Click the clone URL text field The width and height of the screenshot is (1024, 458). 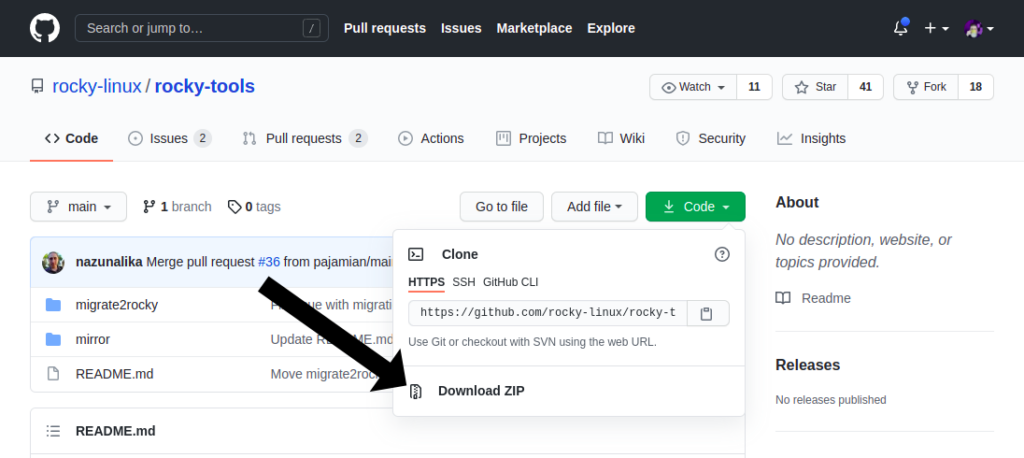[548, 314]
